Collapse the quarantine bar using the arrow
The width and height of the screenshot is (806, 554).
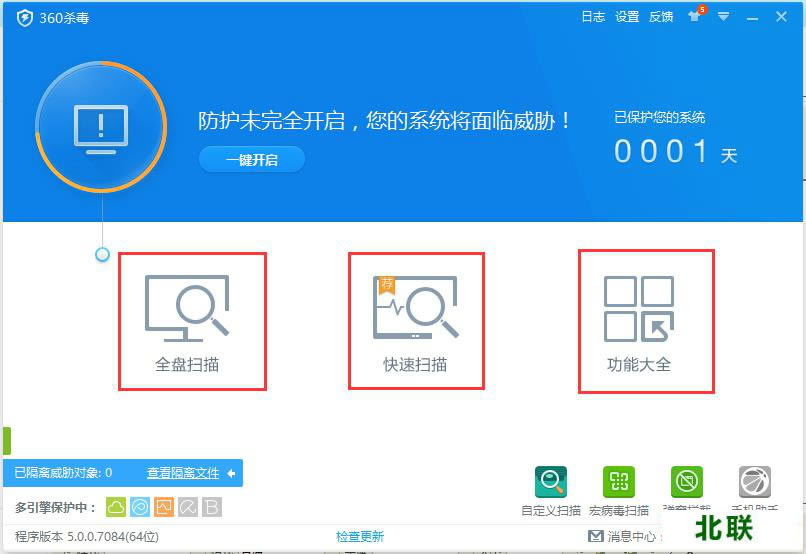(231, 473)
